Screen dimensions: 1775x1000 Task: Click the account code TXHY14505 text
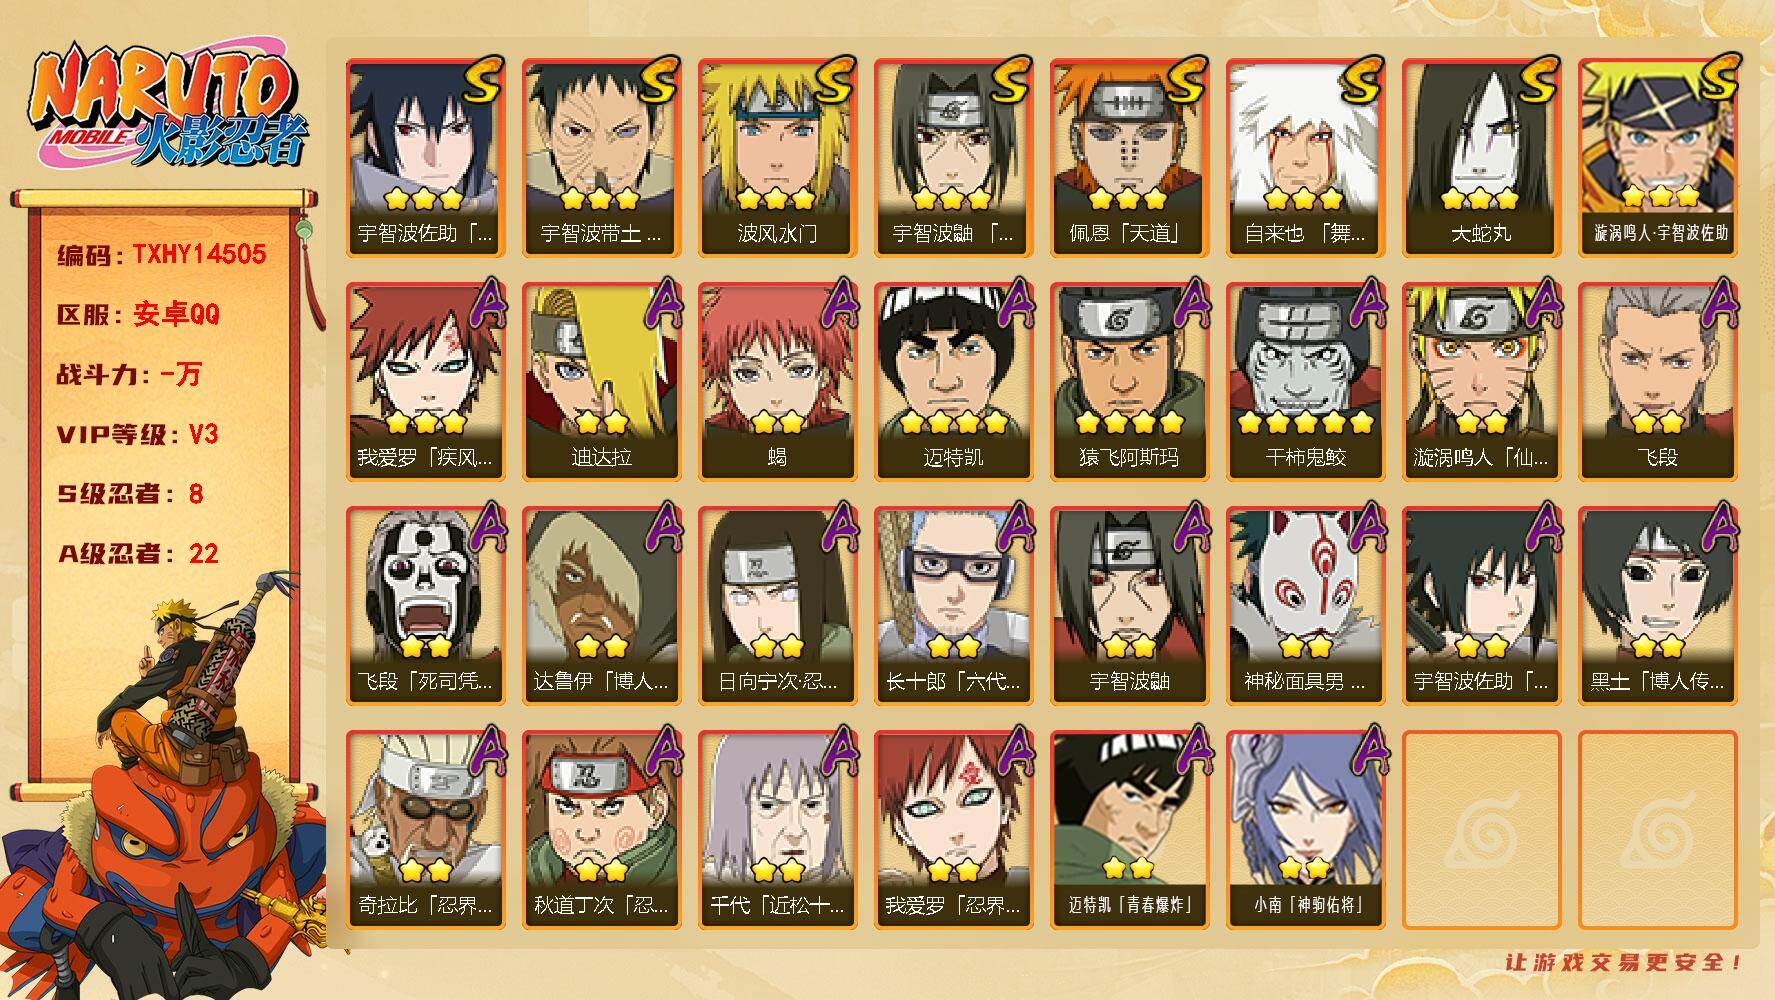coord(199,254)
